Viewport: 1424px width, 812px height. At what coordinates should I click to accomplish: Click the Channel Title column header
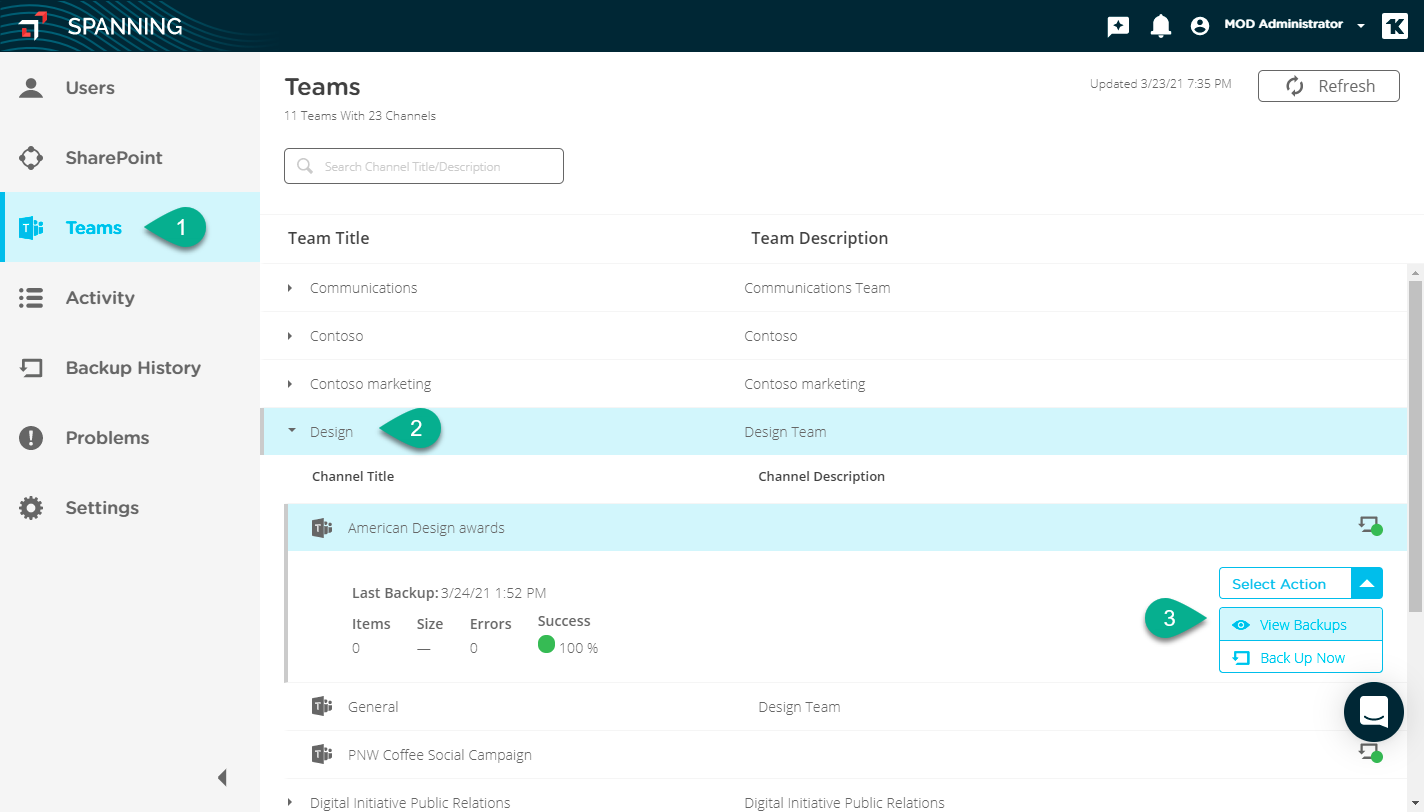[353, 477]
